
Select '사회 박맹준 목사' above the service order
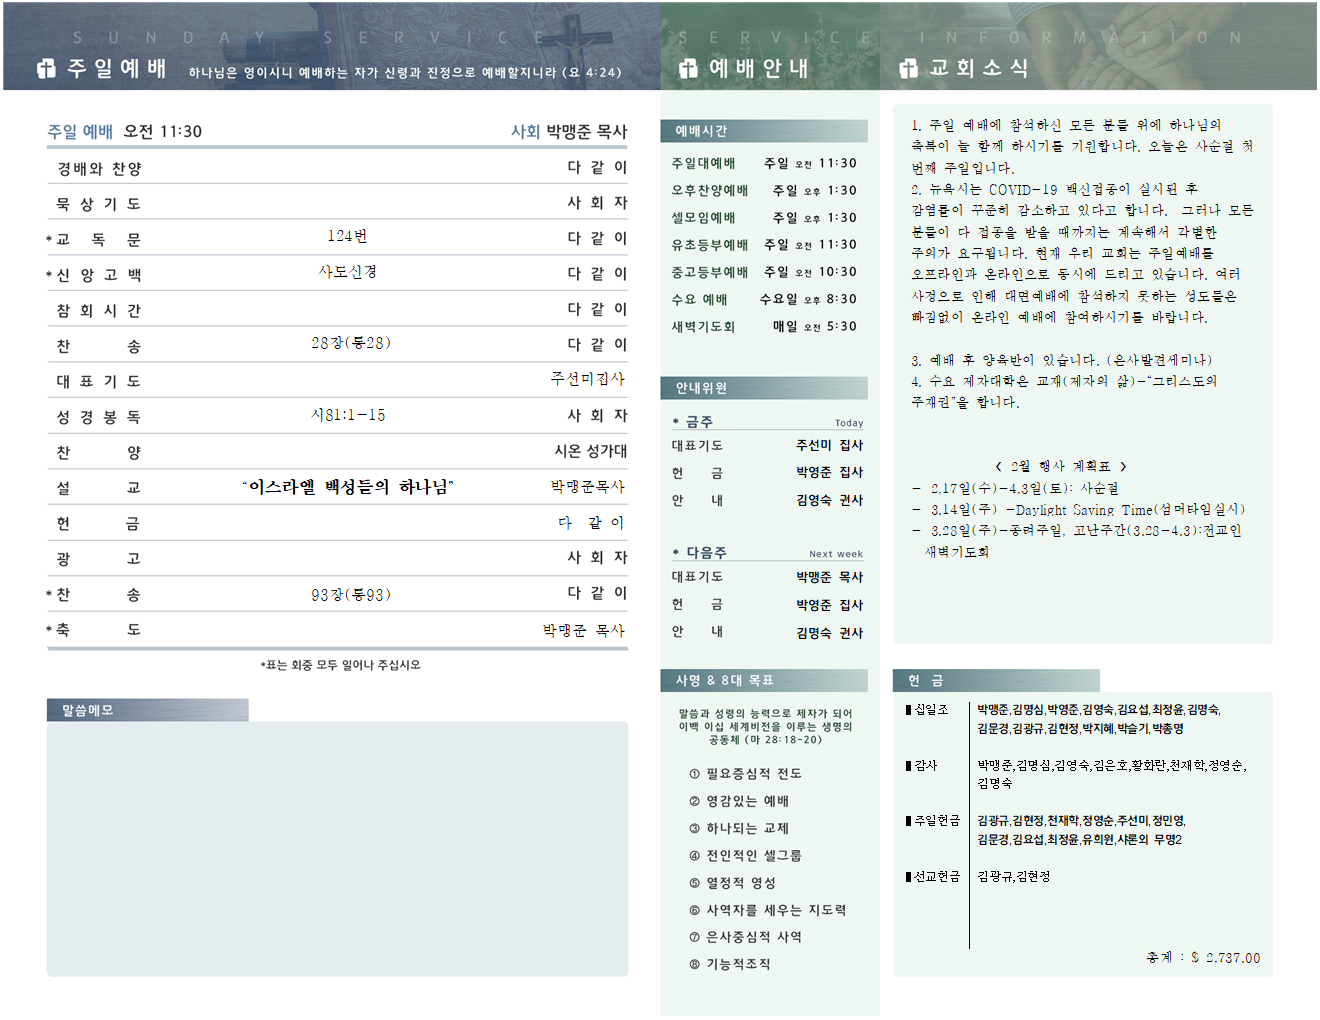(569, 131)
